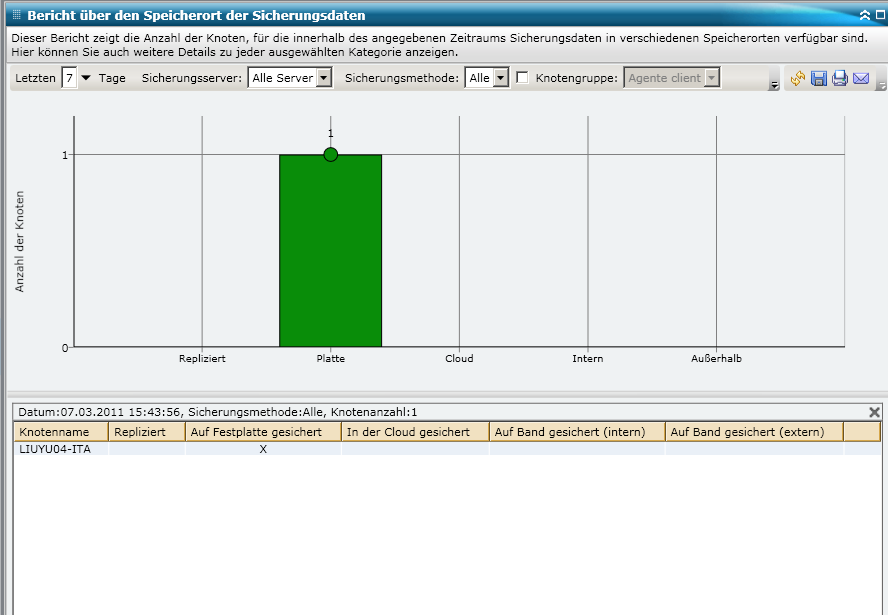Click the Außerhalb axis label
This screenshot has height=615, width=888.
pyautogui.click(x=716, y=358)
